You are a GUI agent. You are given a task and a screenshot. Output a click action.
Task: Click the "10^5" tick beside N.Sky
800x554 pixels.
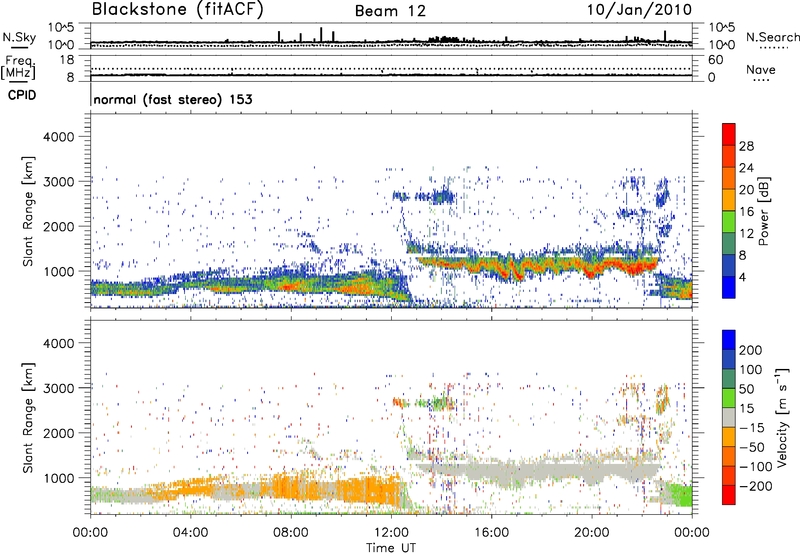pyautogui.click(x=61, y=27)
